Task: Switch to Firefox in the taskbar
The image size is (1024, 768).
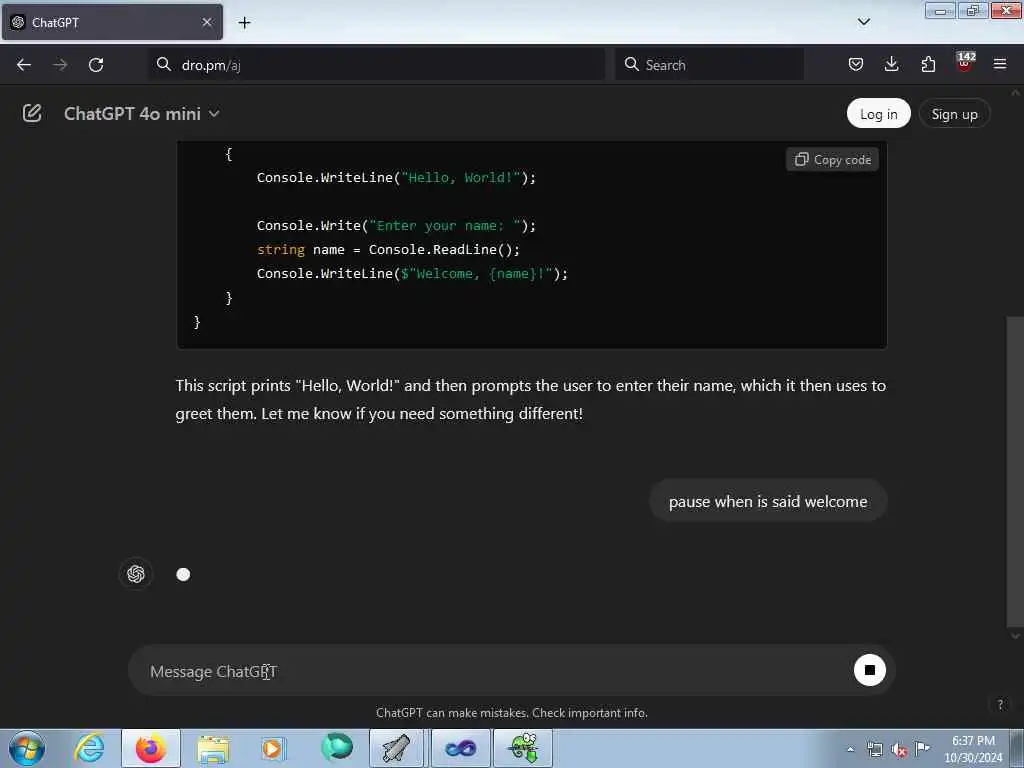Action: (151, 748)
